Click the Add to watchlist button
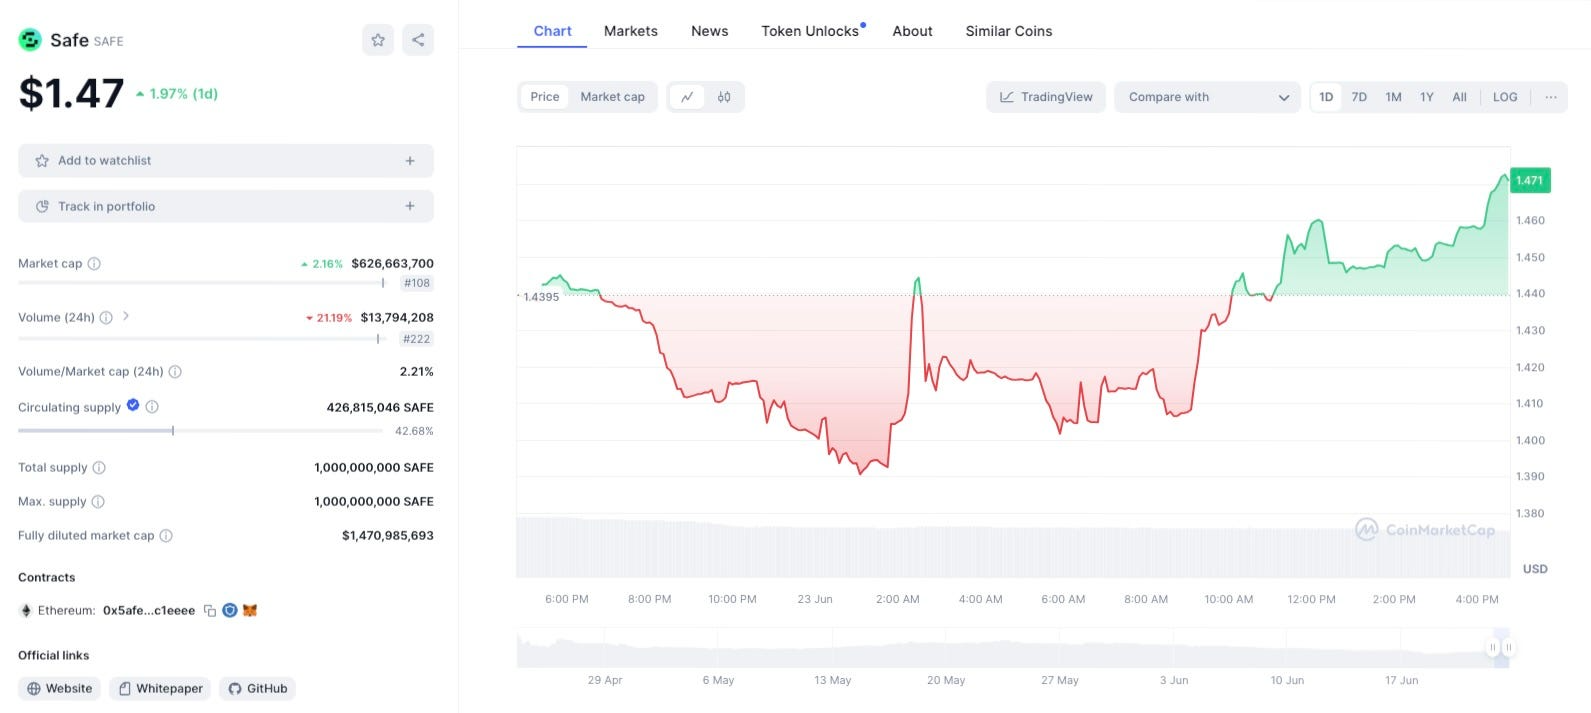Viewport: 1591px width, 713px height. (x=226, y=161)
